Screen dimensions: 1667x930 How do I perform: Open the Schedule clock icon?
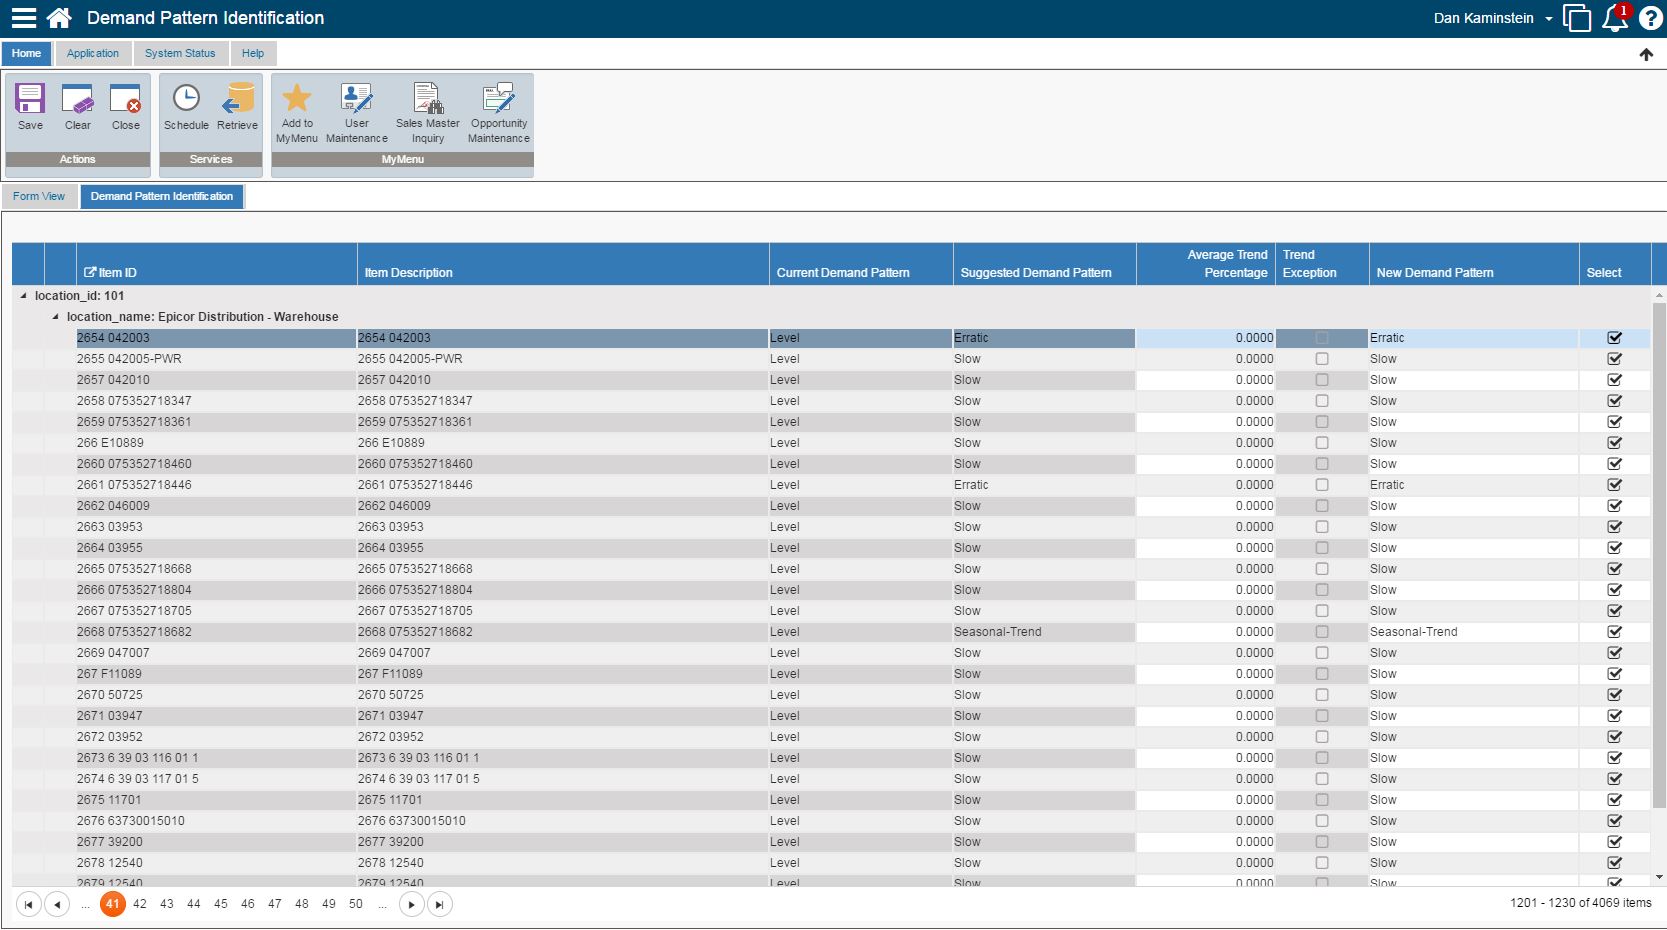click(x=186, y=100)
